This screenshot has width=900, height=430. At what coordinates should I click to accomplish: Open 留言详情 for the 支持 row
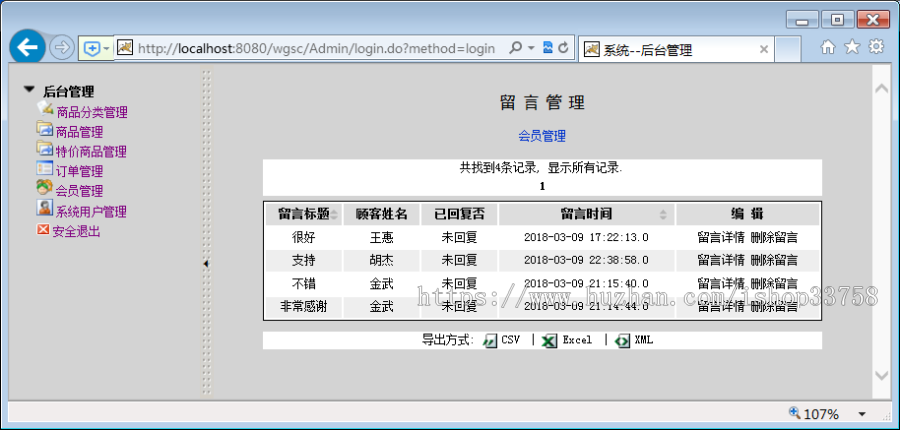(x=721, y=261)
